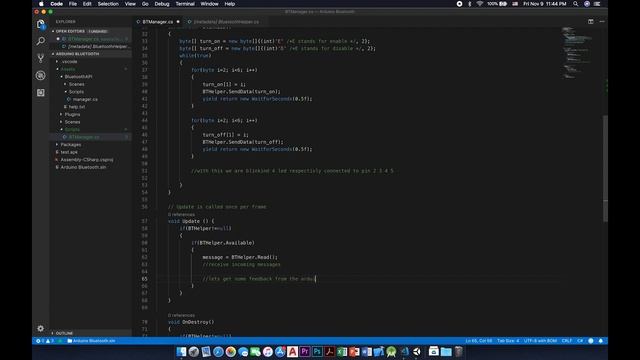Viewport: 640px width, 360px height.
Task: Open the editor More Actions ellipsis
Action: (x=602, y=21)
